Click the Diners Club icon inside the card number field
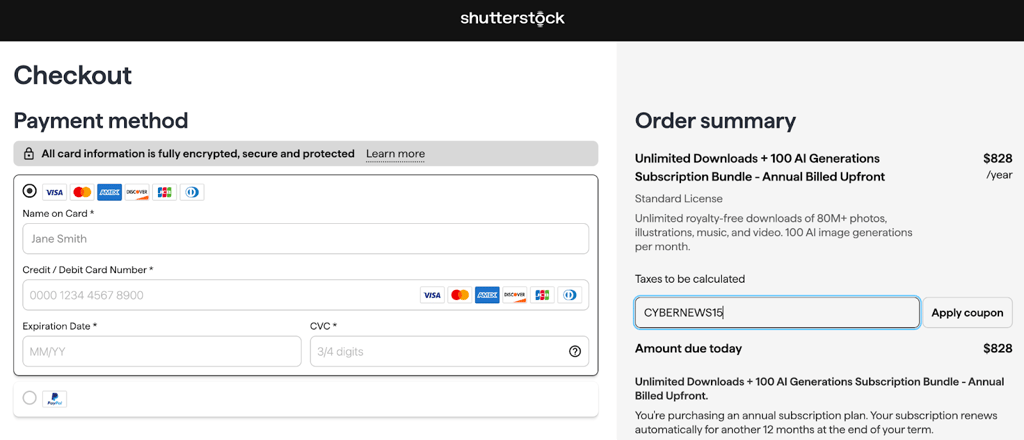This screenshot has height=440, width=1024. [569, 295]
